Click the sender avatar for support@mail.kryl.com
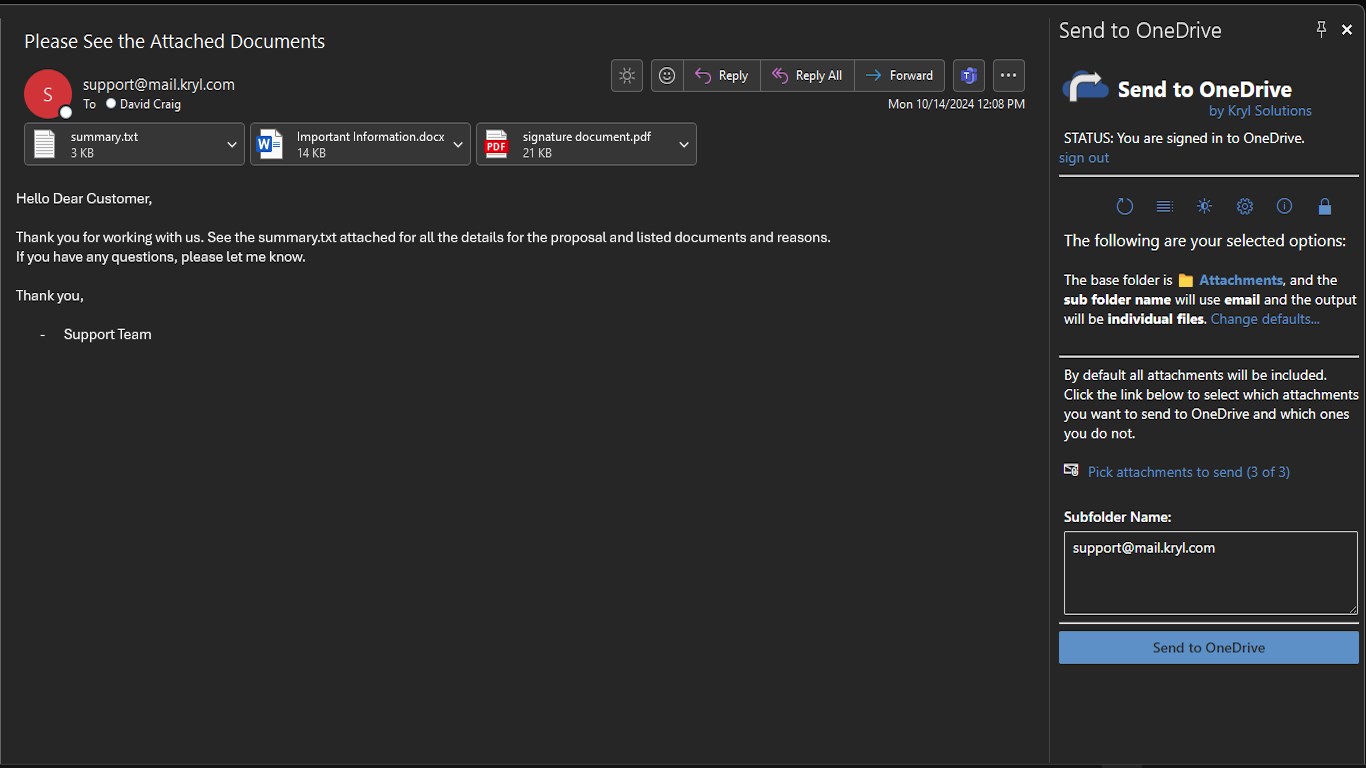 tap(48, 94)
